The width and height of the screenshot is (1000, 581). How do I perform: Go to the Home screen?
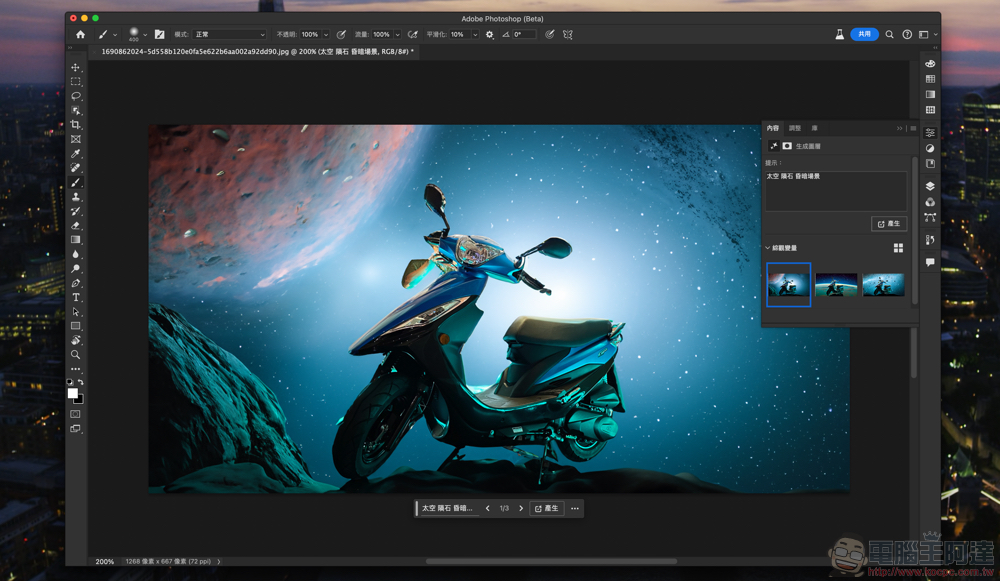[x=80, y=34]
